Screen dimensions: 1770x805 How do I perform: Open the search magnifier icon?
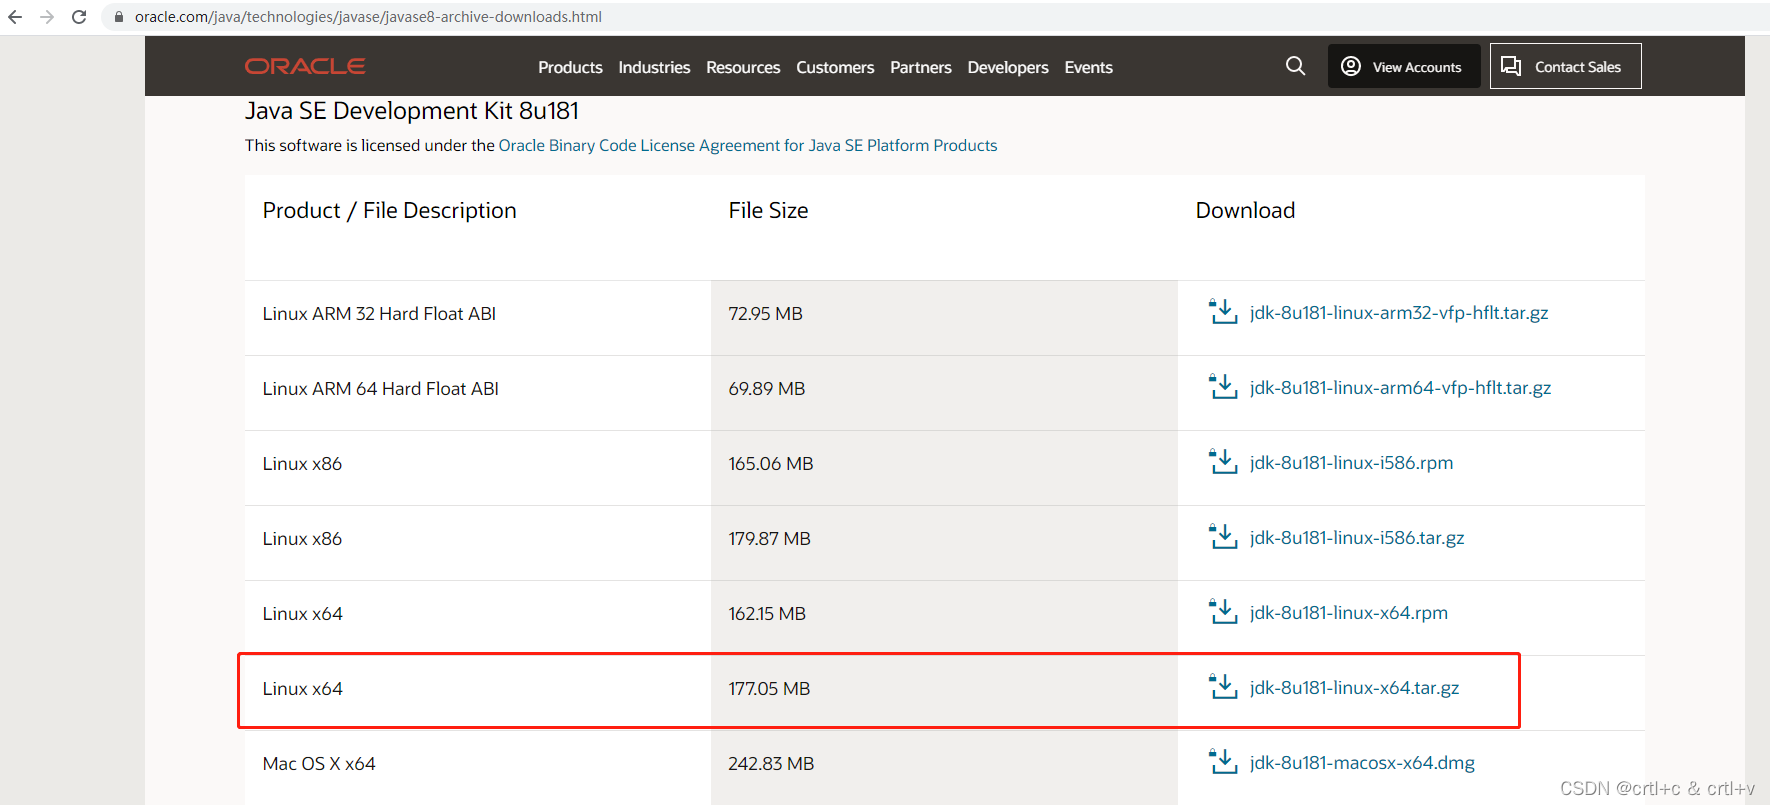pos(1295,66)
